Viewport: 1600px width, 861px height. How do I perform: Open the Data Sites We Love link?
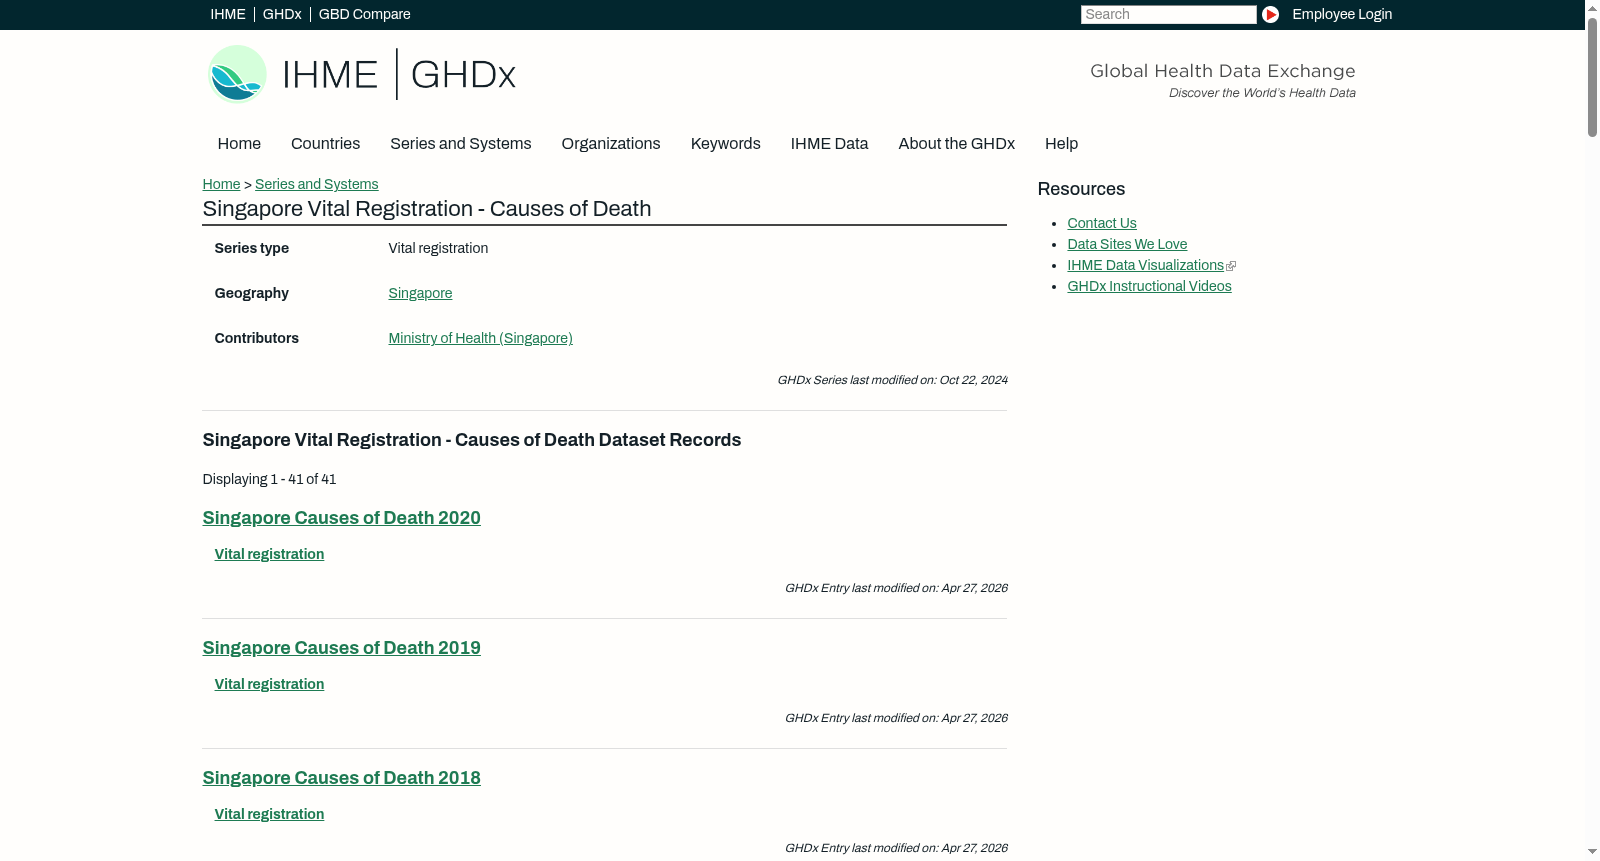coord(1127,244)
